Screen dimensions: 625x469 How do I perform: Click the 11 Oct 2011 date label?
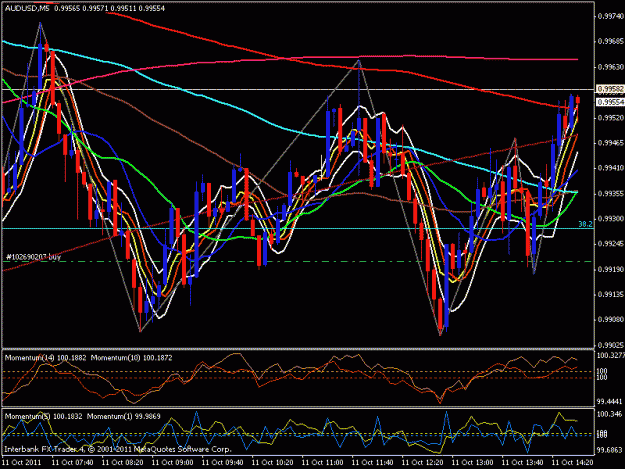click(22, 463)
